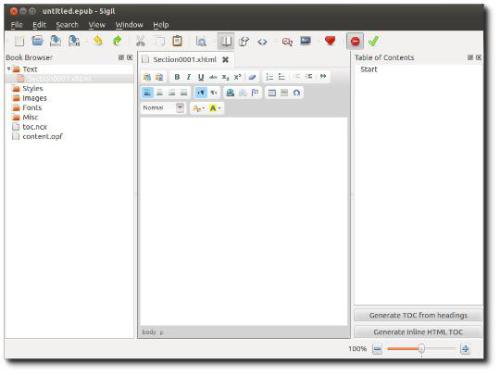Create a new book with the New icon
The height and width of the screenshot is (375, 500).
click(19, 41)
